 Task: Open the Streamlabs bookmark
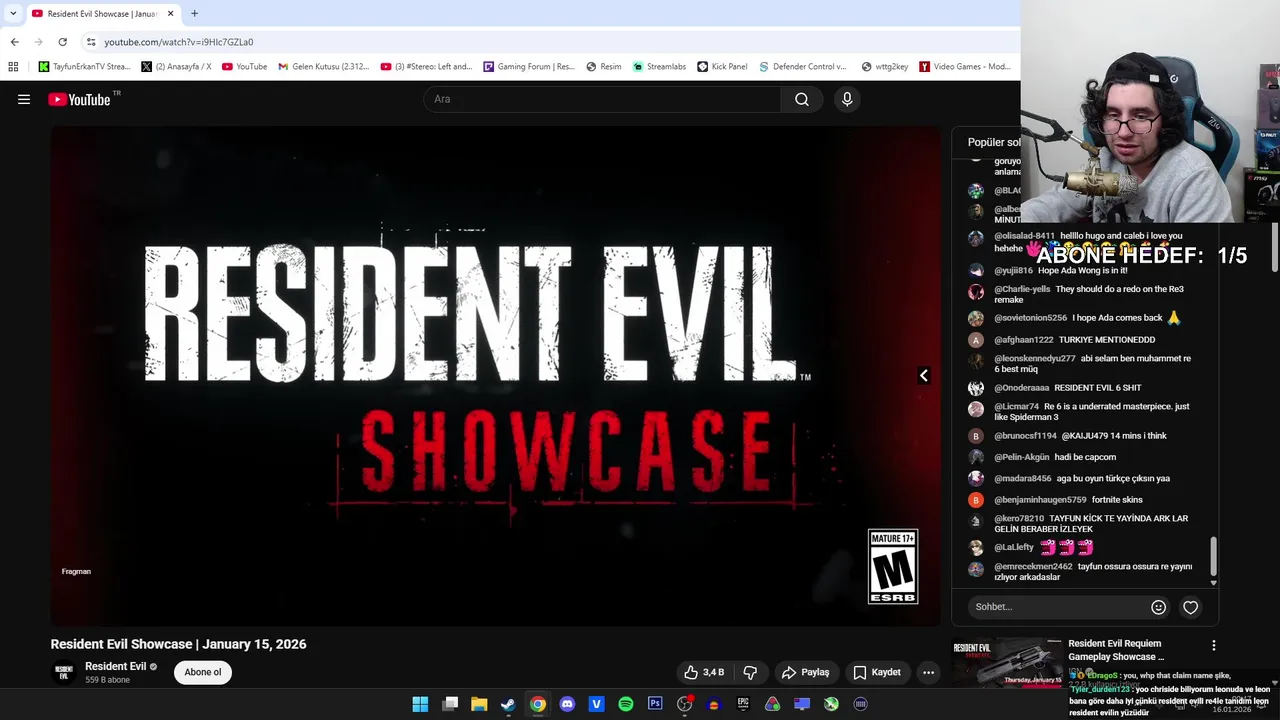pyautogui.click(x=658, y=66)
